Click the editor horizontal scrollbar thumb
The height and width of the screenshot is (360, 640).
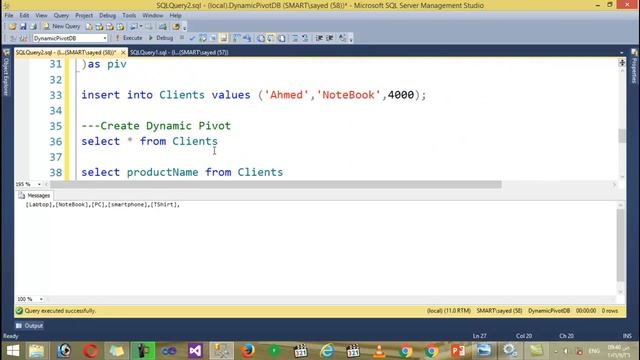tap(276, 184)
